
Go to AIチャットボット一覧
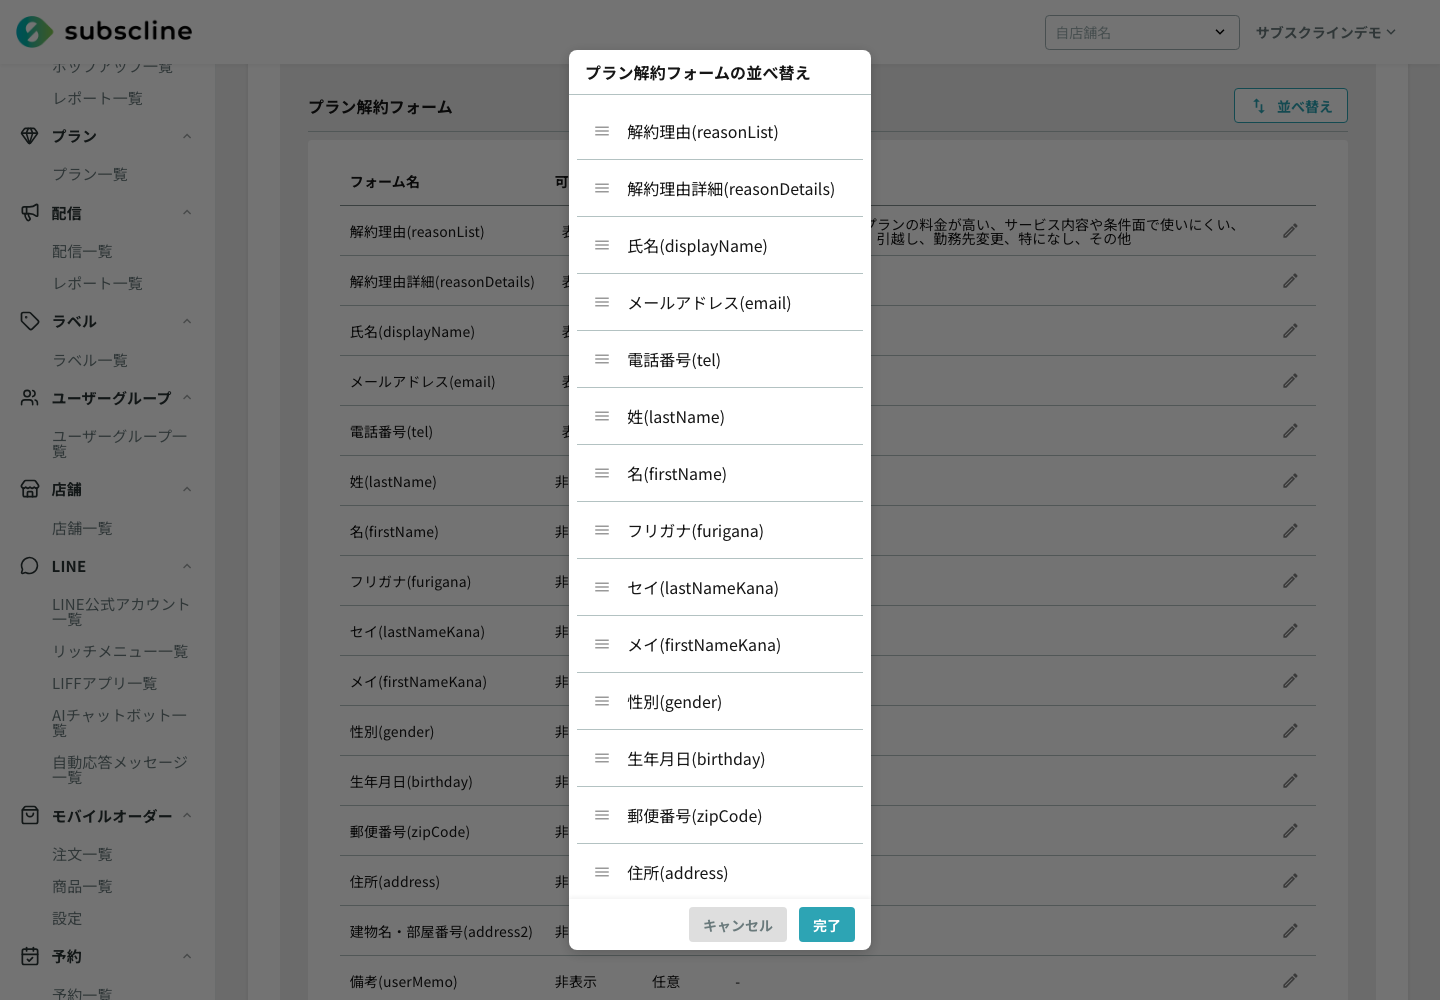coord(120,723)
